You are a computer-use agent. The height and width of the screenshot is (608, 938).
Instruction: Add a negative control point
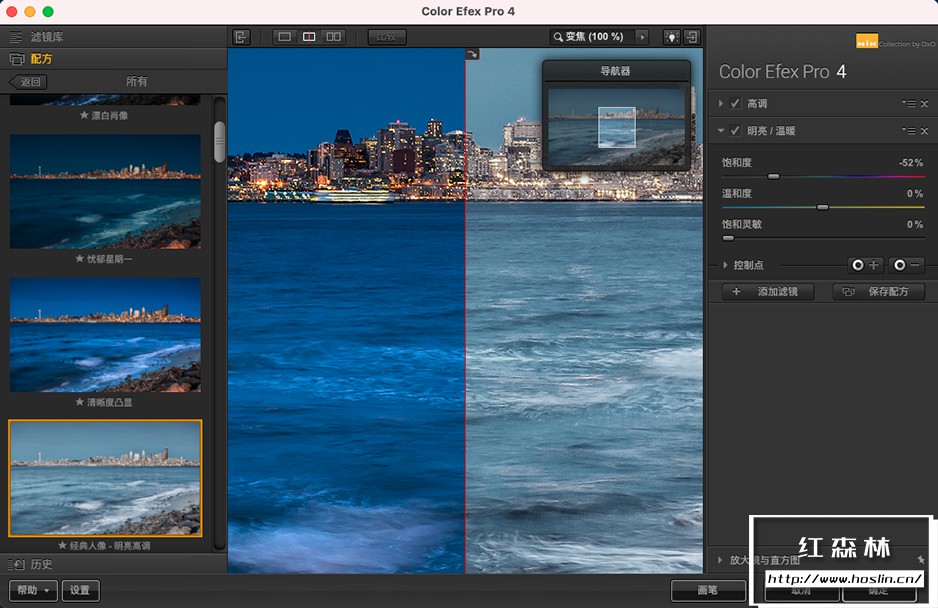point(907,265)
